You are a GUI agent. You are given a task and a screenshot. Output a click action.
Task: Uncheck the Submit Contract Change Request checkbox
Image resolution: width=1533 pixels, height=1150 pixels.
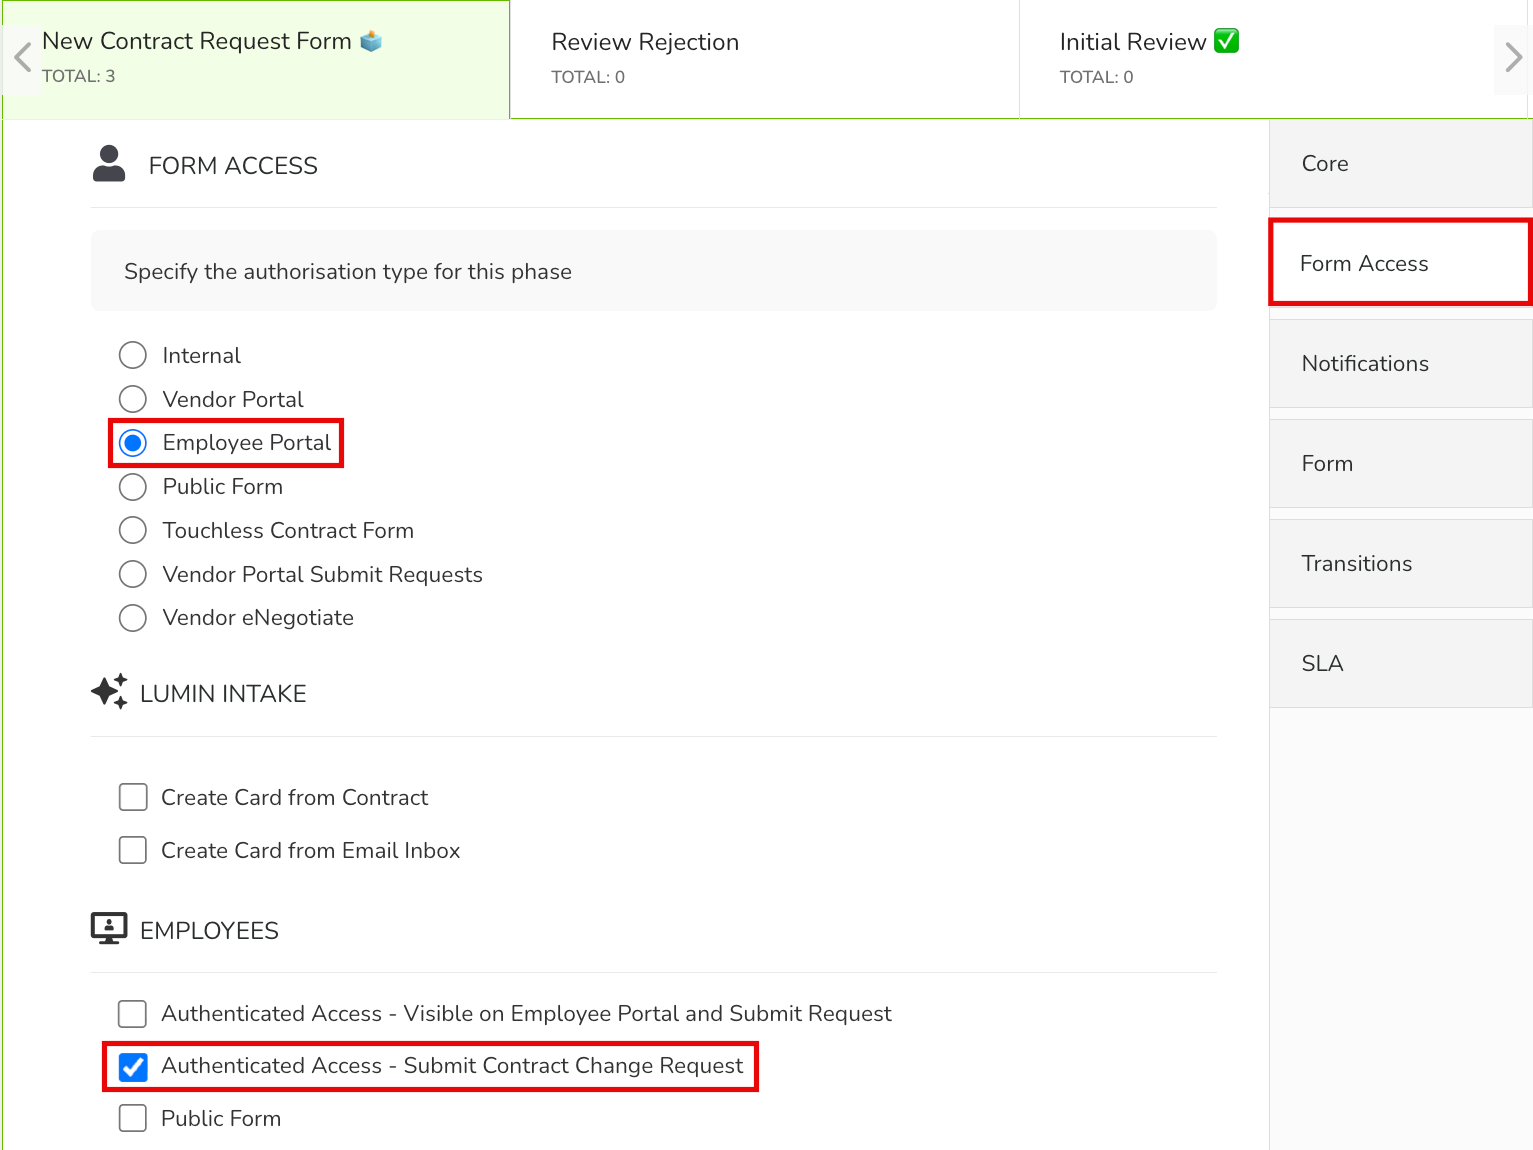[133, 1067]
